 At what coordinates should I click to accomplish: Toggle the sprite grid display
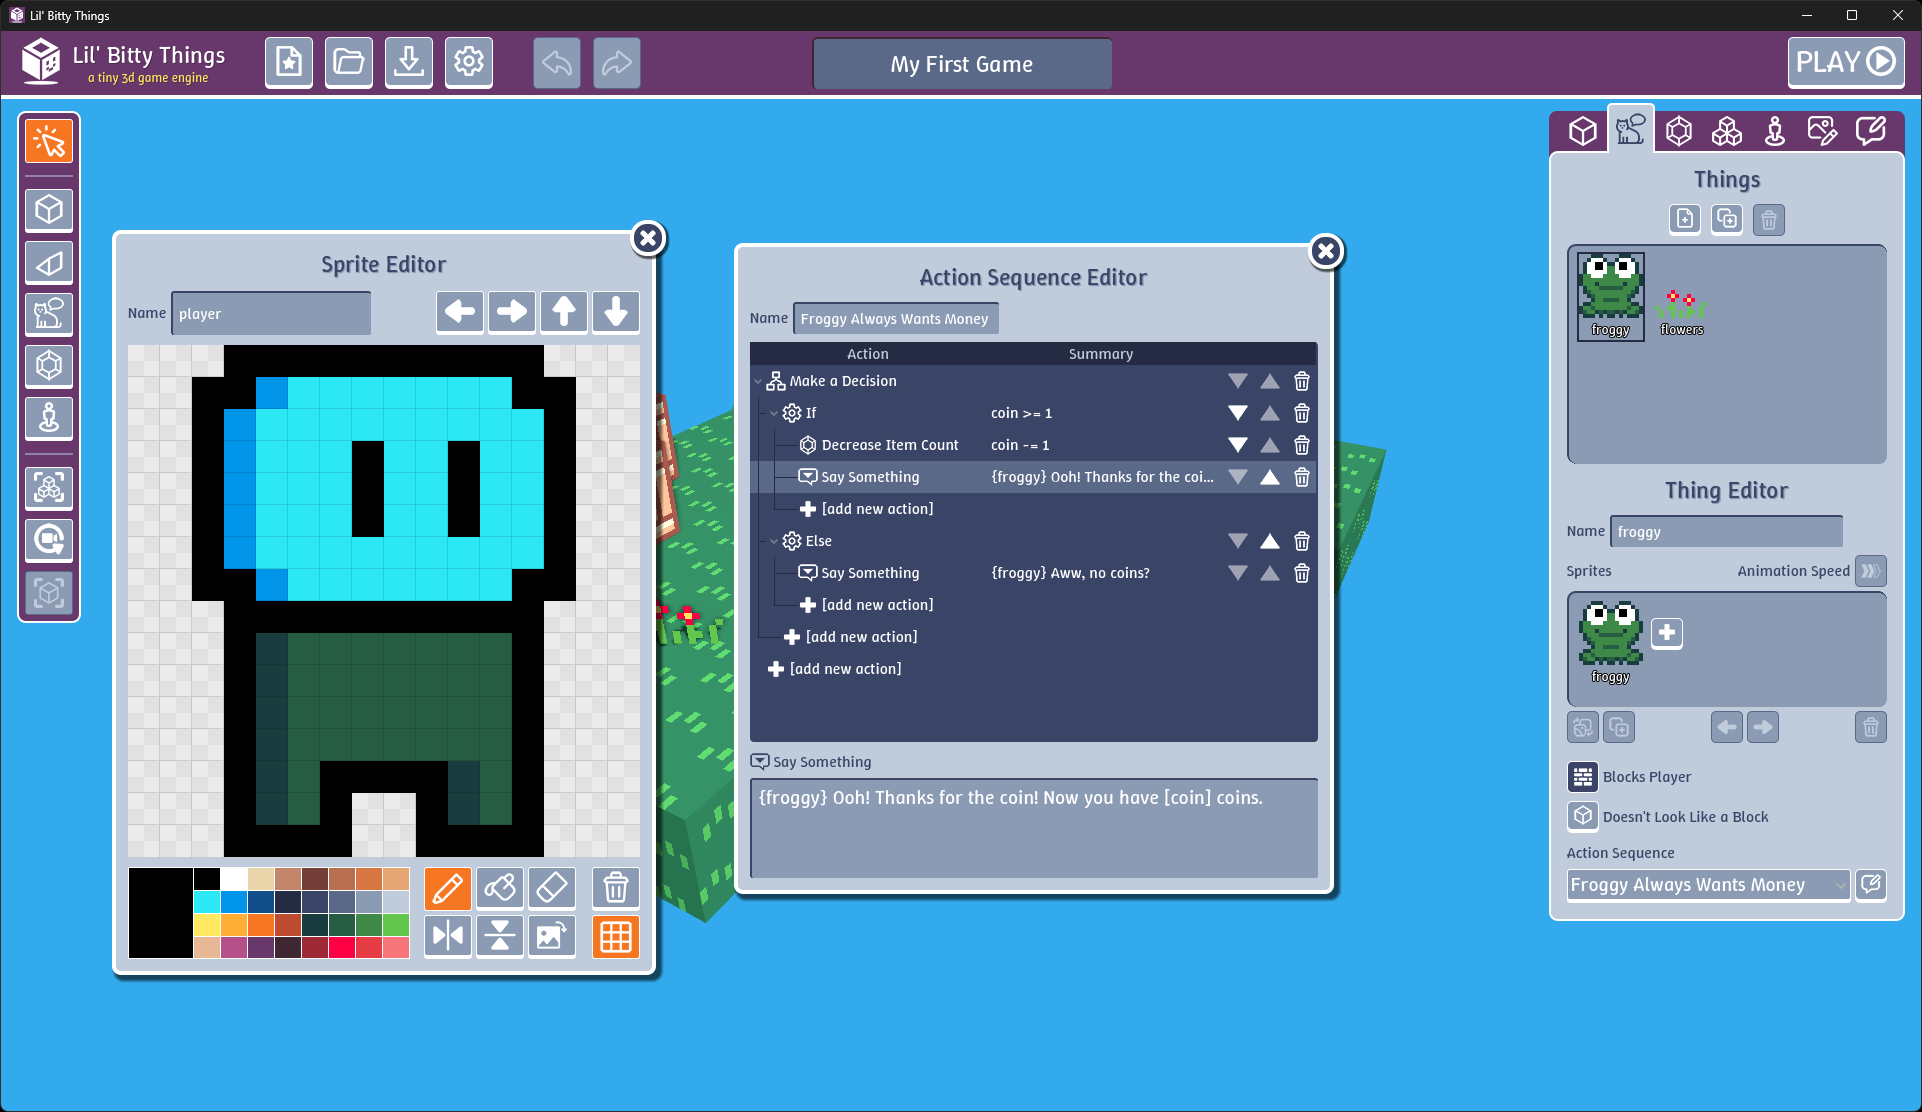tap(615, 937)
